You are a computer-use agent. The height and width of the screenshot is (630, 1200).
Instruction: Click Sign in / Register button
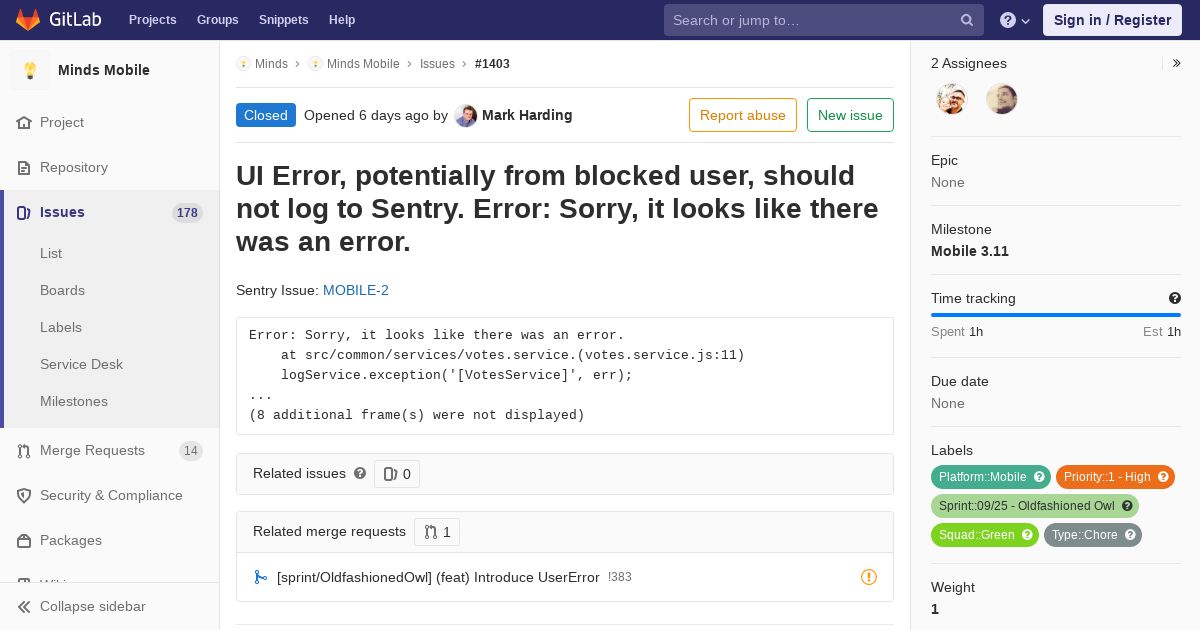[x=1112, y=20]
